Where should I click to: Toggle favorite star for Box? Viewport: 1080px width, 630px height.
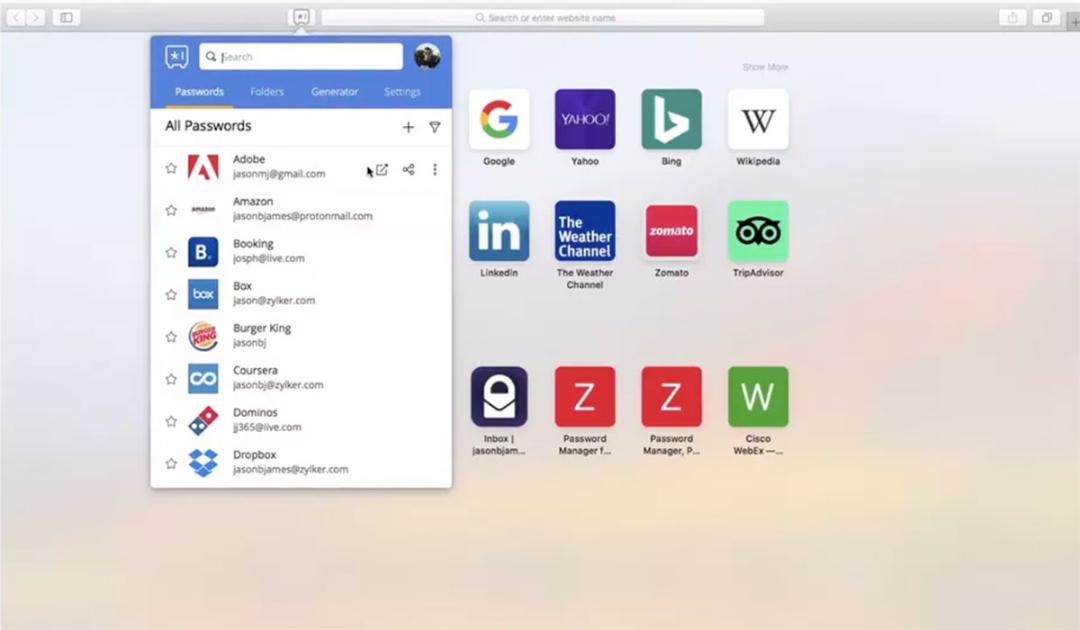pyautogui.click(x=172, y=295)
